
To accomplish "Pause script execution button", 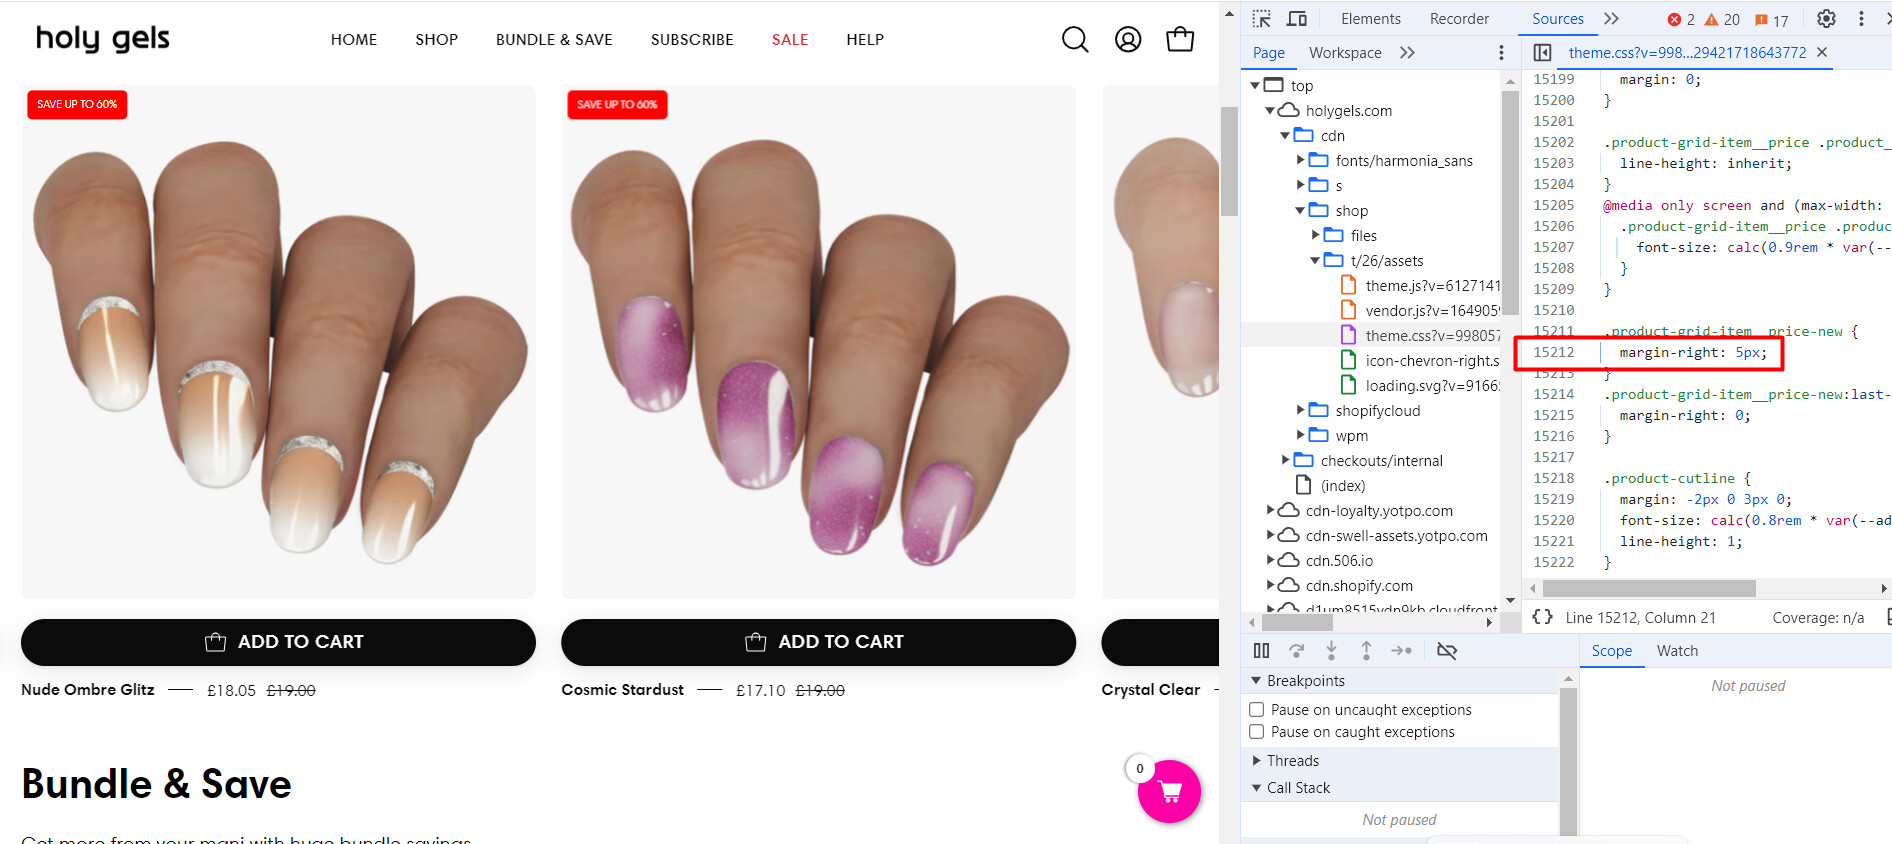I will point(1262,651).
